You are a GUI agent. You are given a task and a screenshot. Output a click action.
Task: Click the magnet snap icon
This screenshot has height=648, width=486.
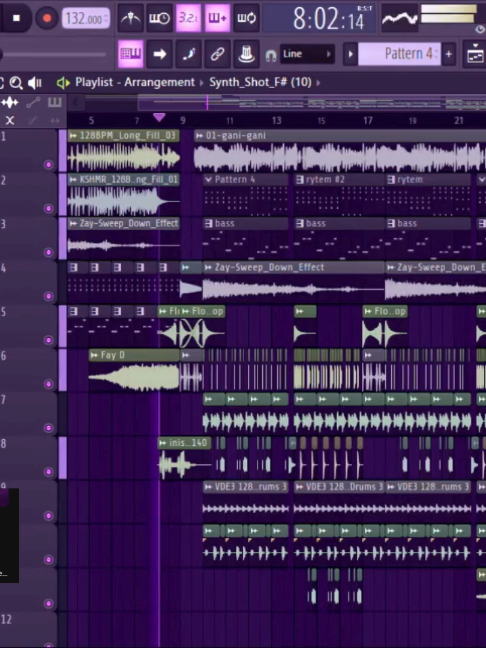coord(271,55)
